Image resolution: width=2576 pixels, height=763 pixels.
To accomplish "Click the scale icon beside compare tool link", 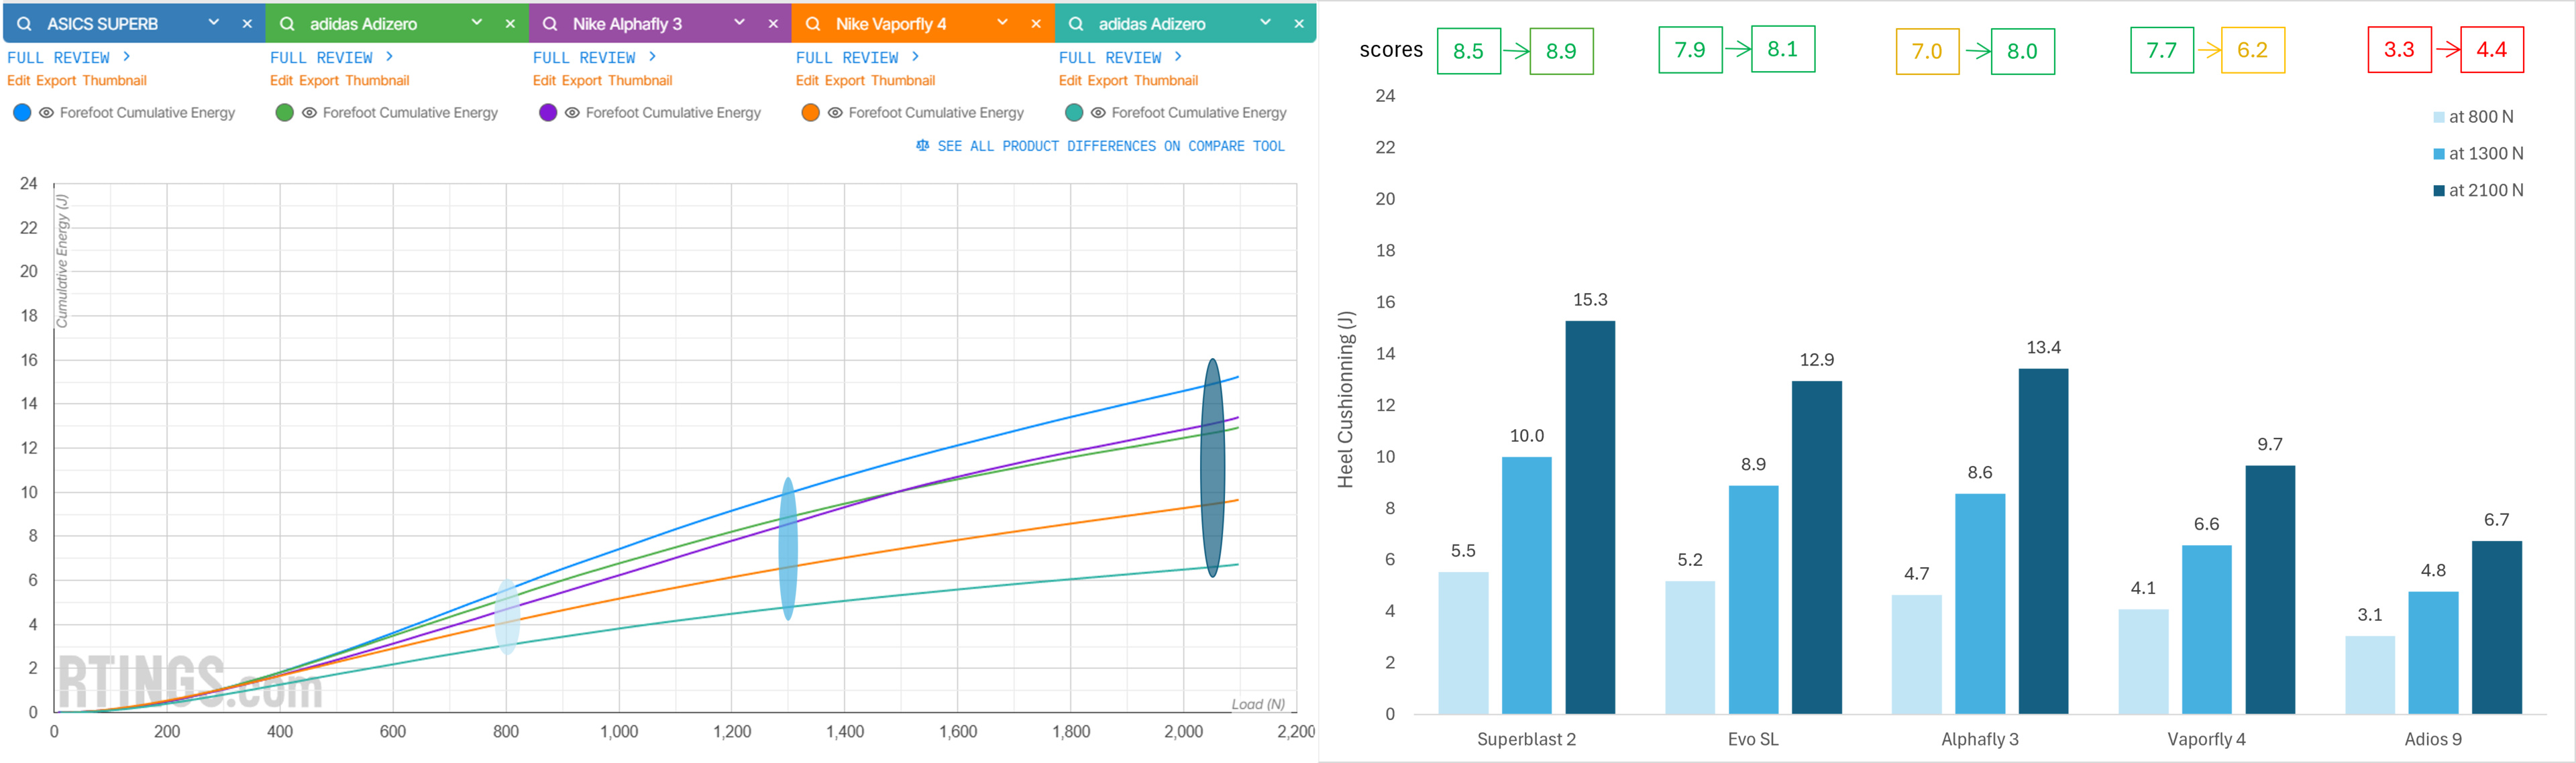I will click(x=922, y=146).
